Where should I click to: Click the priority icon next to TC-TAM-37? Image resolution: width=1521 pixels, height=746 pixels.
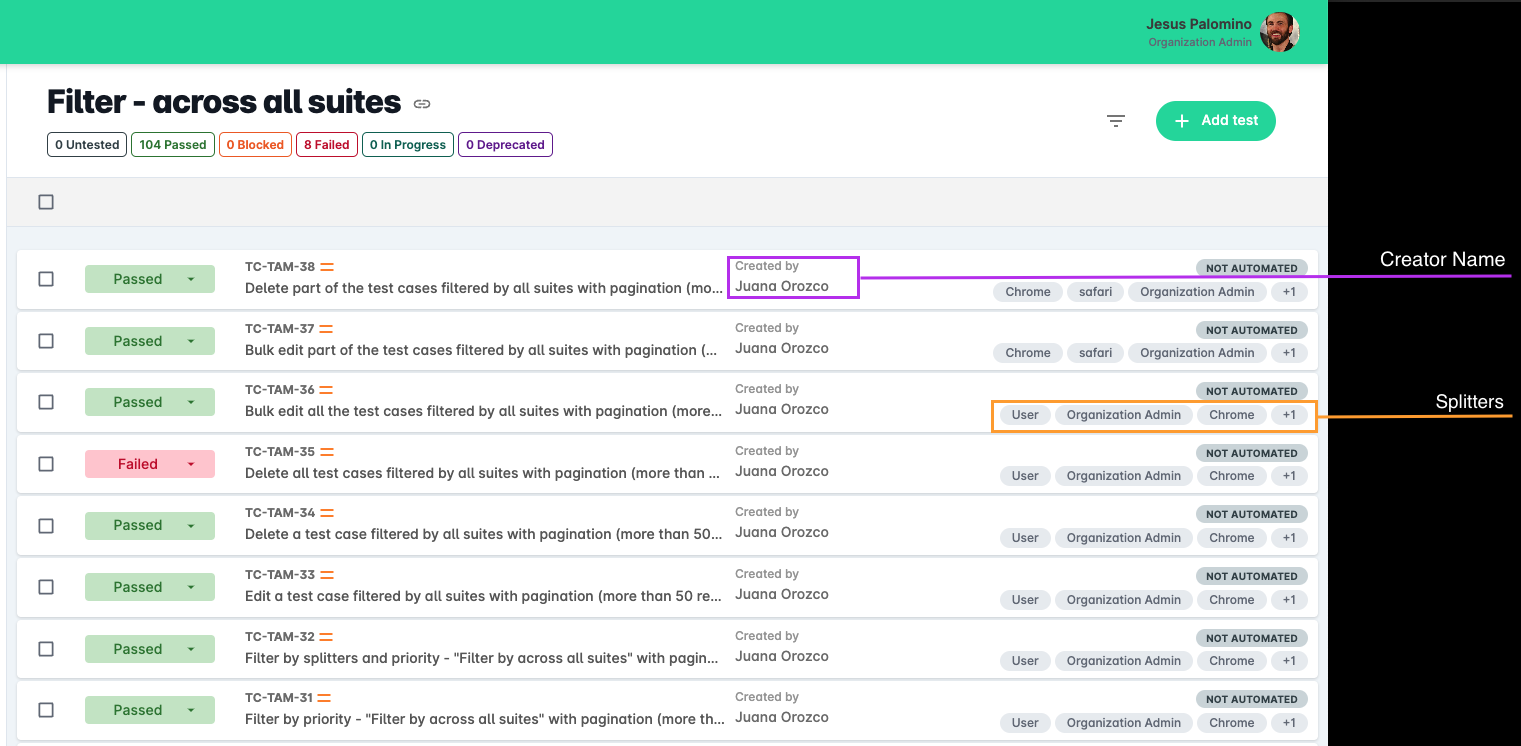point(327,329)
